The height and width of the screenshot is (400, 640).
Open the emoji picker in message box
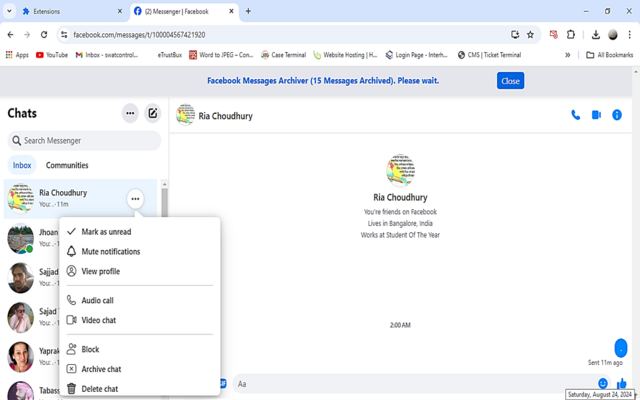pyautogui.click(x=602, y=384)
